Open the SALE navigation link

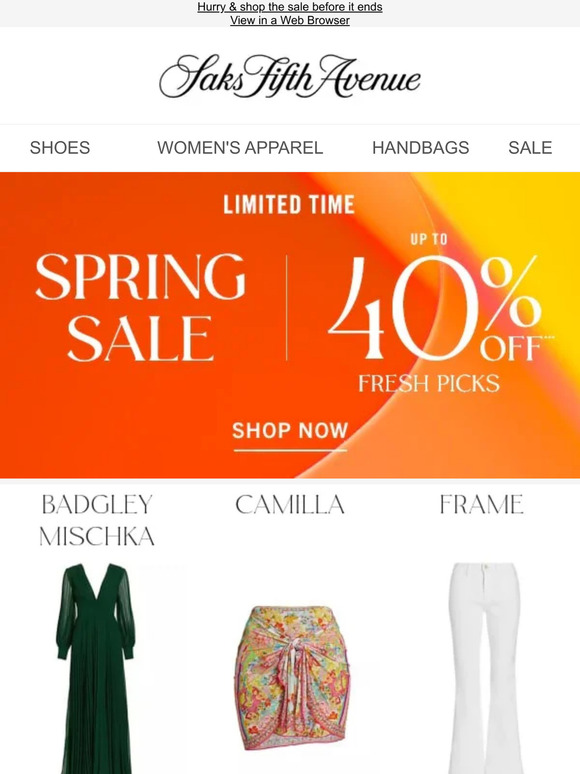coord(530,148)
